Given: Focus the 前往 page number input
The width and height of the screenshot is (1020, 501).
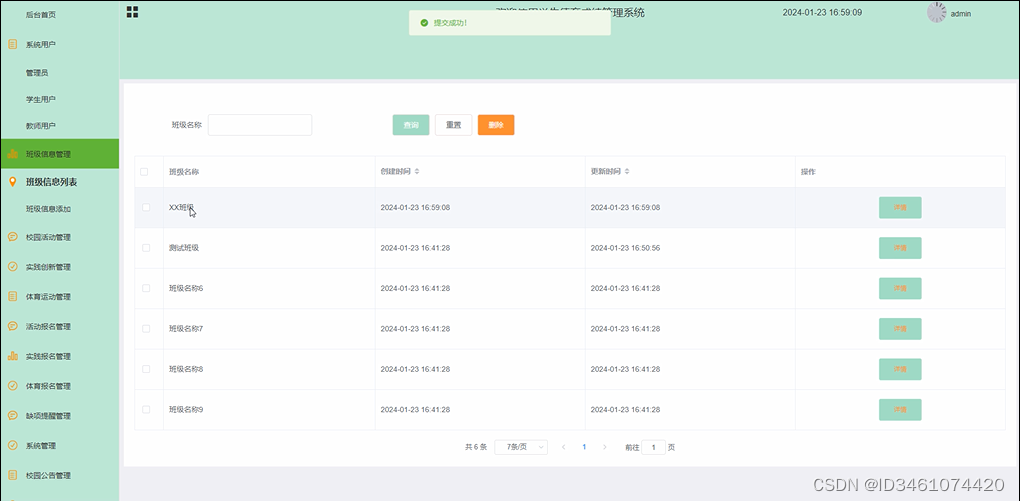Looking at the screenshot, I should [x=653, y=447].
